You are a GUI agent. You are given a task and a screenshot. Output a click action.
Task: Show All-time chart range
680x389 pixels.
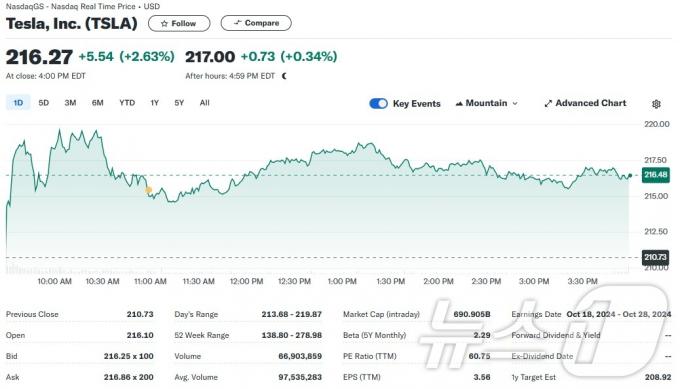coord(205,103)
